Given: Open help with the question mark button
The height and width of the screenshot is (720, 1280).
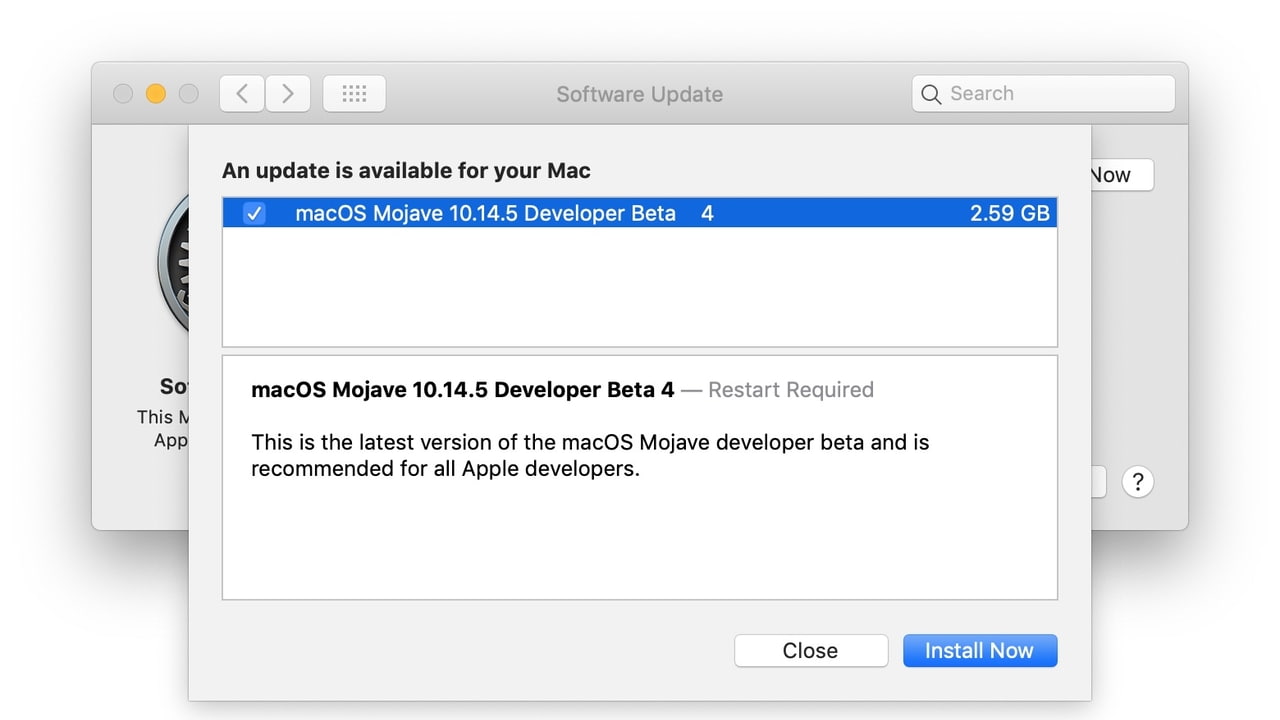Looking at the screenshot, I should pyautogui.click(x=1137, y=482).
